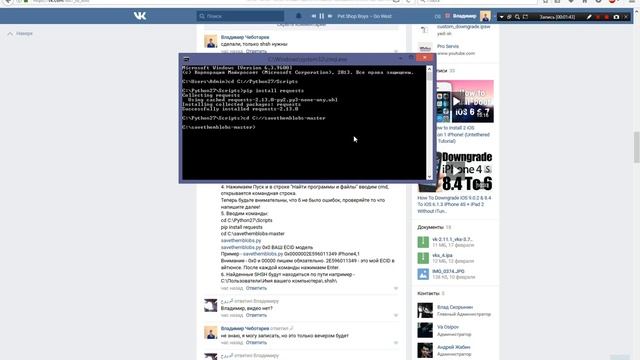Stop the recording with the red record button
The image size is (640, 360).
click(x=607, y=17)
